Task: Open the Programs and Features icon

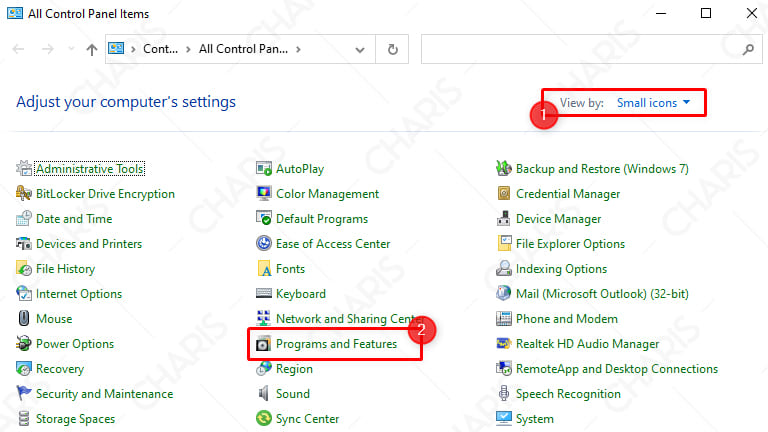Action: coord(264,343)
